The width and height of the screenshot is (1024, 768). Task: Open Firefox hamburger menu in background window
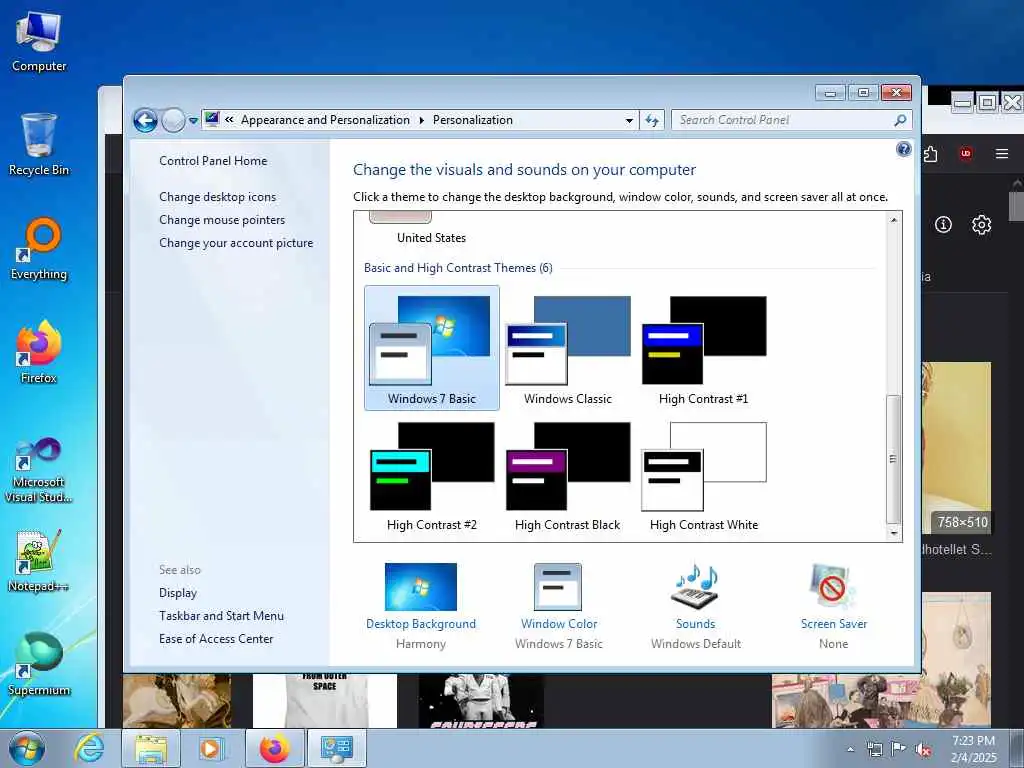[1002, 154]
